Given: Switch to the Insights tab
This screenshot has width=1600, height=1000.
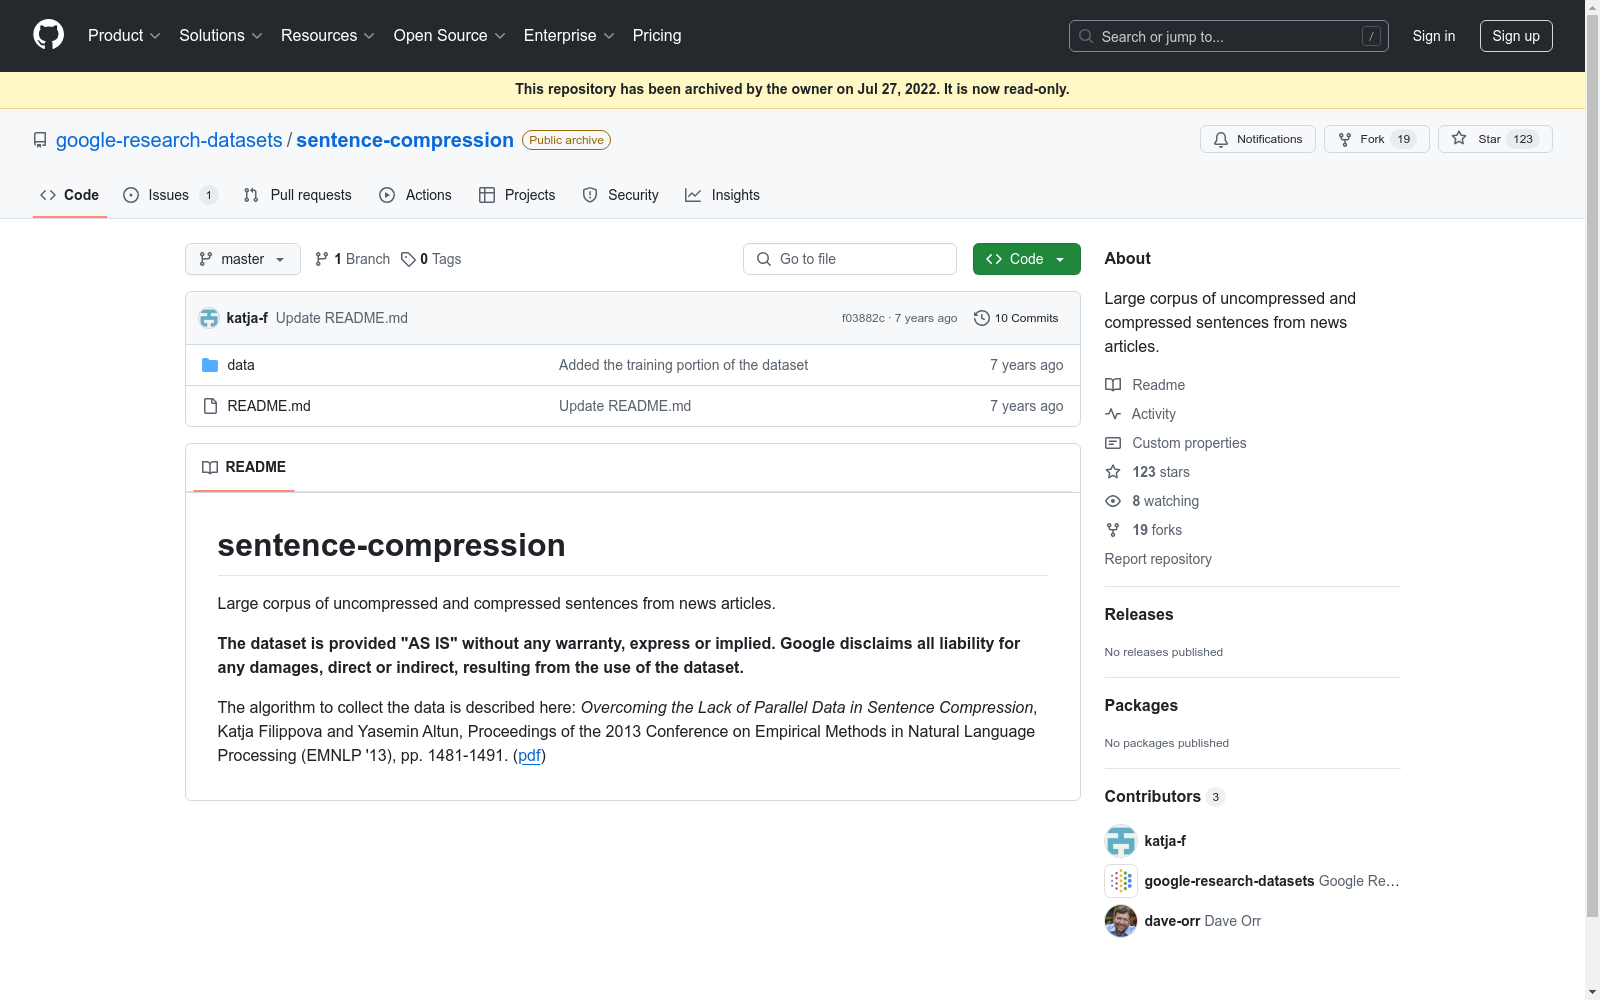Looking at the screenshot, I should pyautogui.click(x=723, y=195).
